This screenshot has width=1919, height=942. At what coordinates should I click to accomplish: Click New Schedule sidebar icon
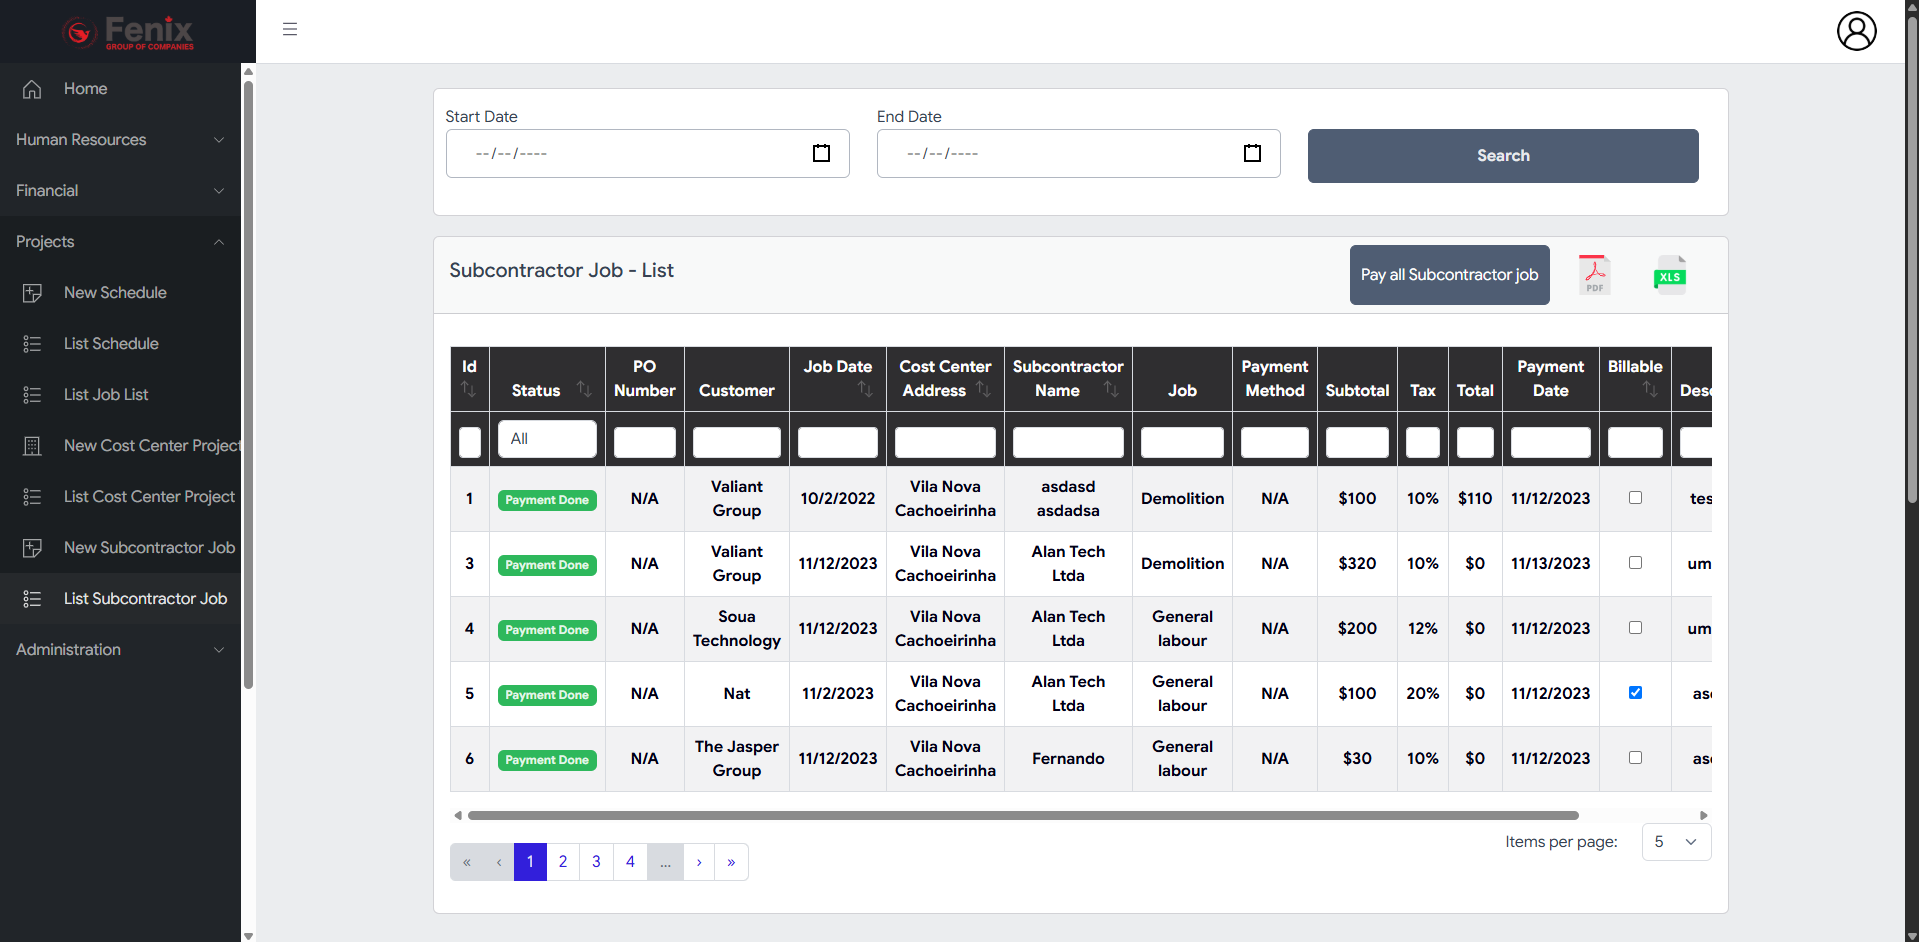(x=32, y=293)
